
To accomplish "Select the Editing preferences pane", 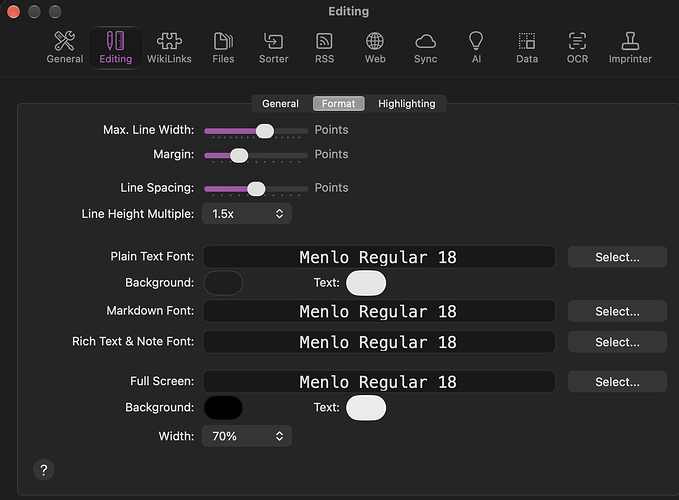I will click(116, 48).
